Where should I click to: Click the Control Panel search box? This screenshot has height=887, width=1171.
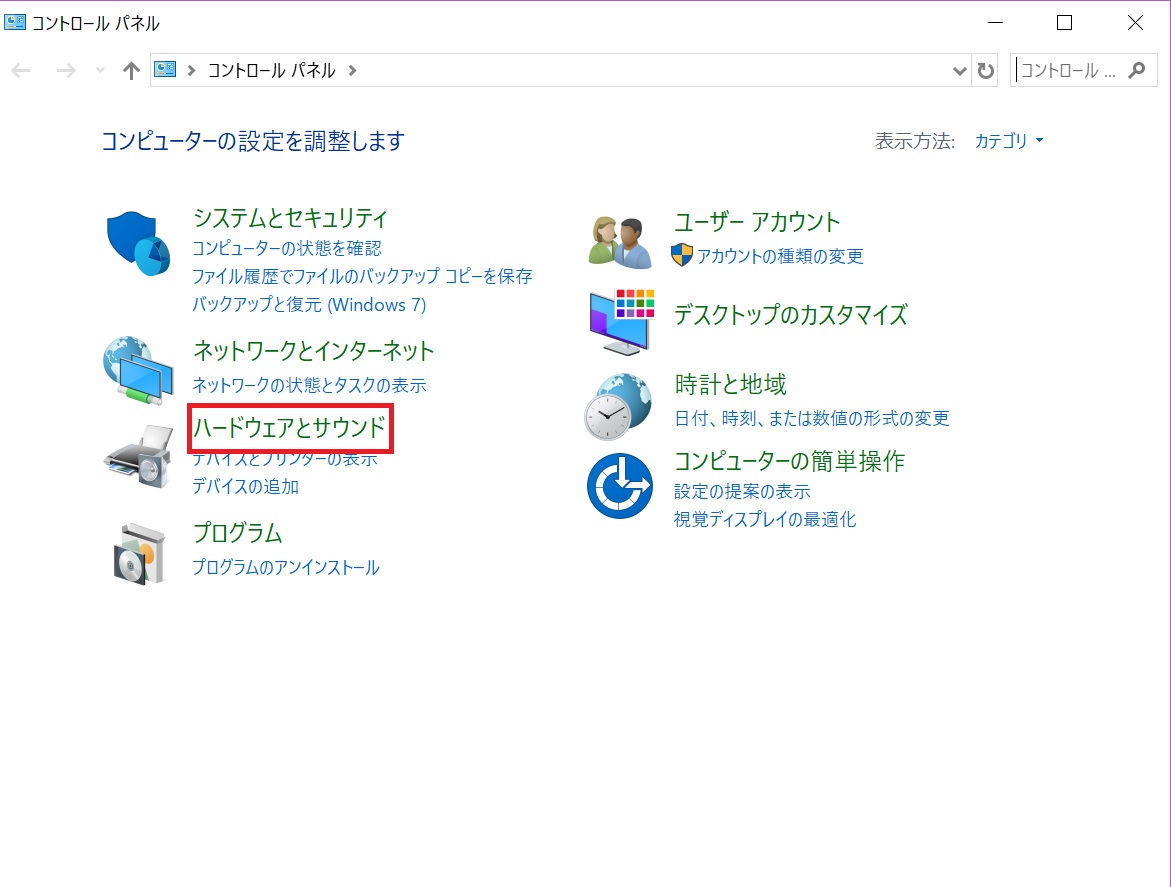tap(1070, 71)
